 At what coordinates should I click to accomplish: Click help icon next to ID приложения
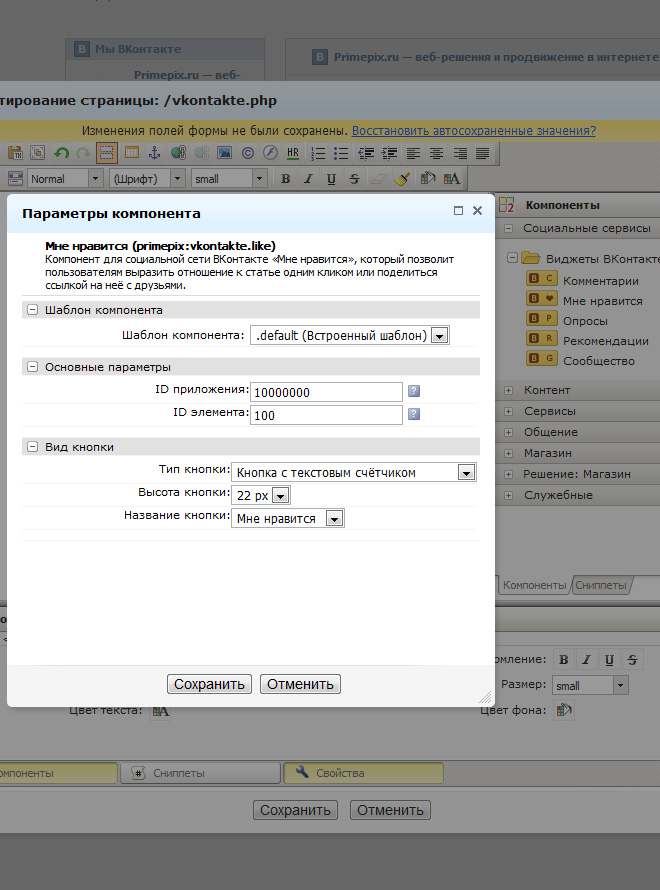click(x=413, y=392)
